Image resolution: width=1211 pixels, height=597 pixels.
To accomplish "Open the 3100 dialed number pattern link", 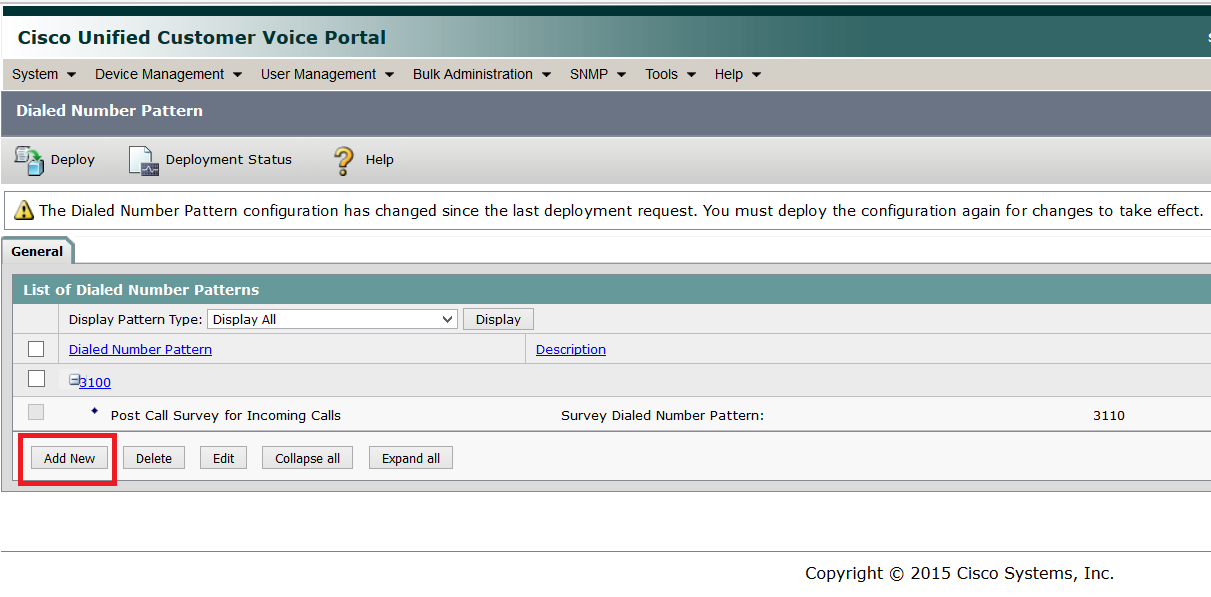I will point(94,381).
